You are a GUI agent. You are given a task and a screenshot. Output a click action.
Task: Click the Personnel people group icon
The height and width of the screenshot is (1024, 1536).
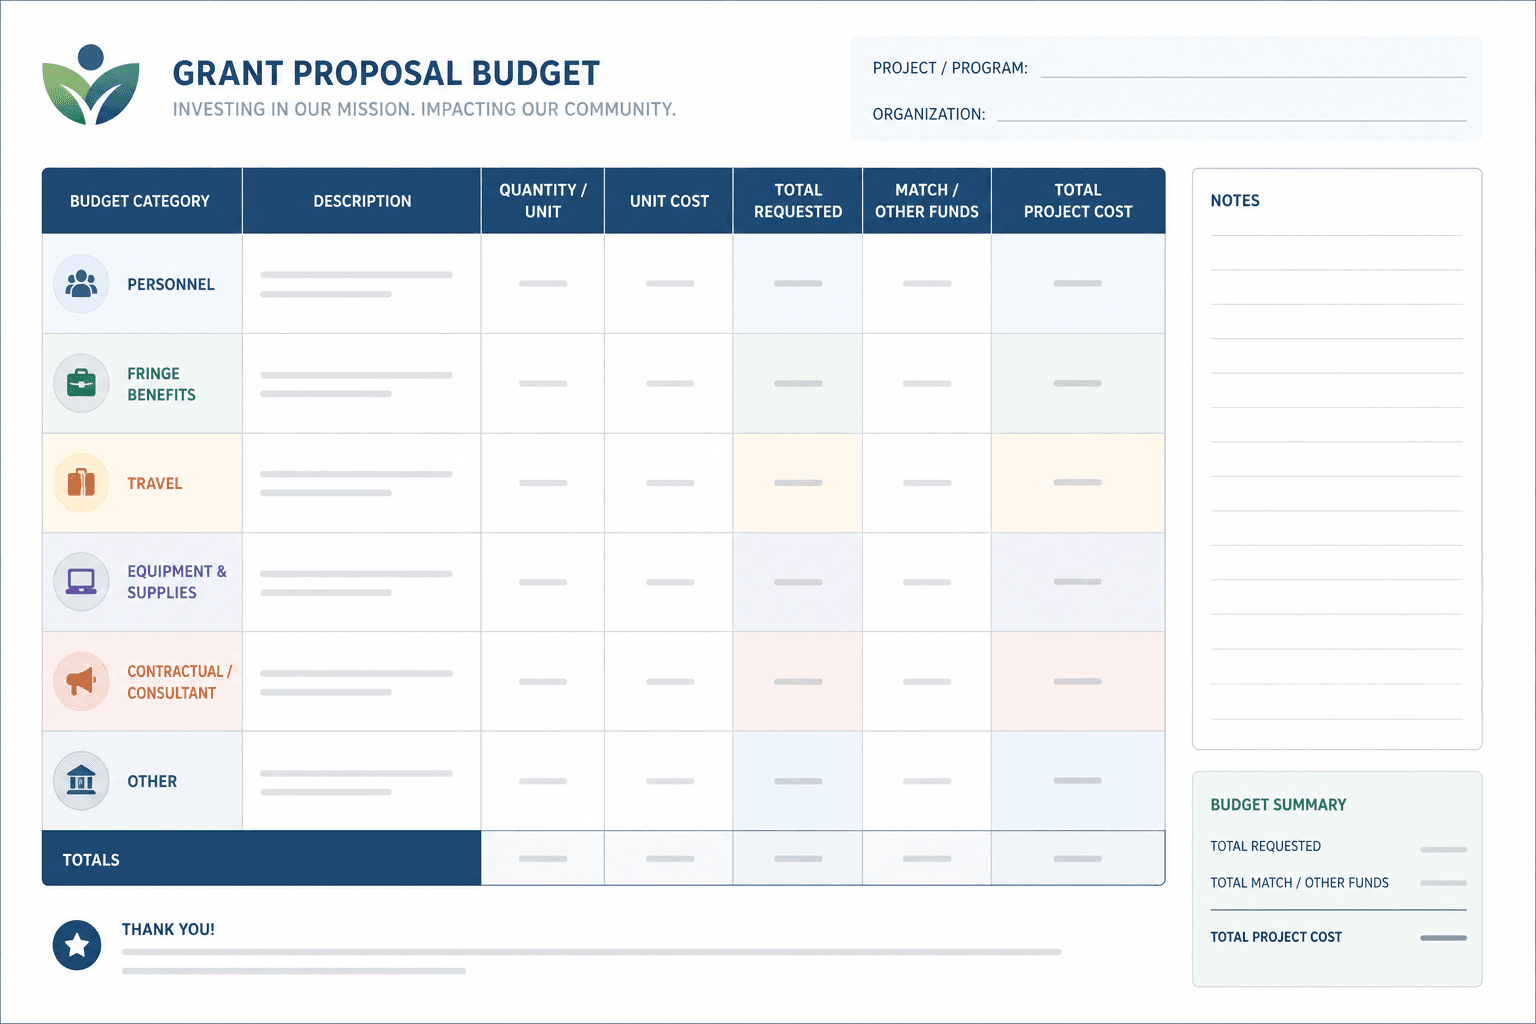[x=81, y=284]
